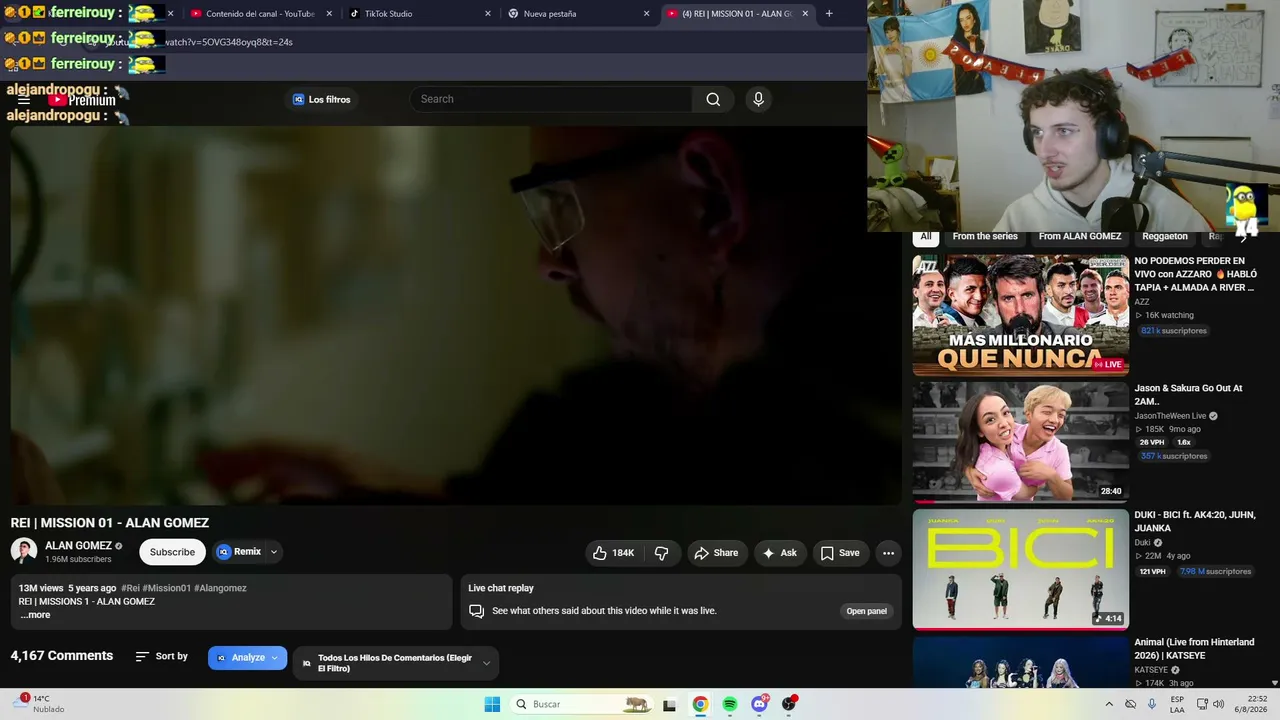This screenshot has height=720, width=1280.
Task: Open the Los filtros extension button
Action: (x=321, y=99)
